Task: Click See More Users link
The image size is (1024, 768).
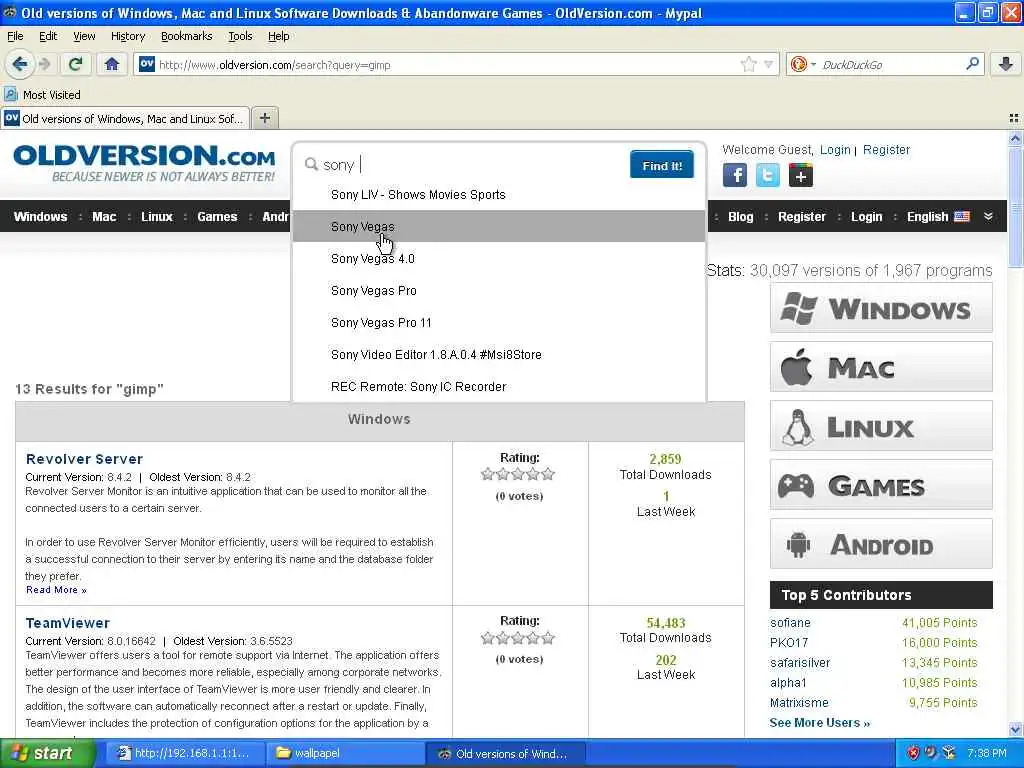Action: 820,722
